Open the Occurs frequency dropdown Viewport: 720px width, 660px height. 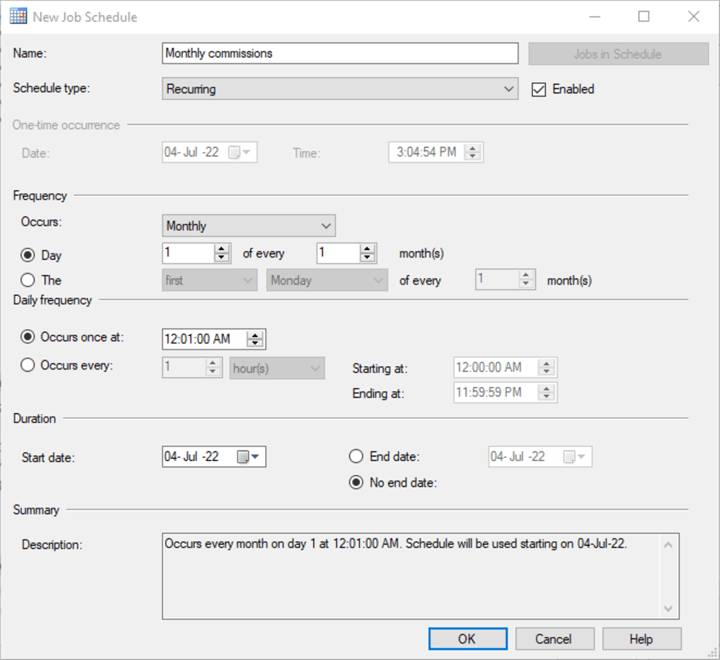tap(249, 226)
